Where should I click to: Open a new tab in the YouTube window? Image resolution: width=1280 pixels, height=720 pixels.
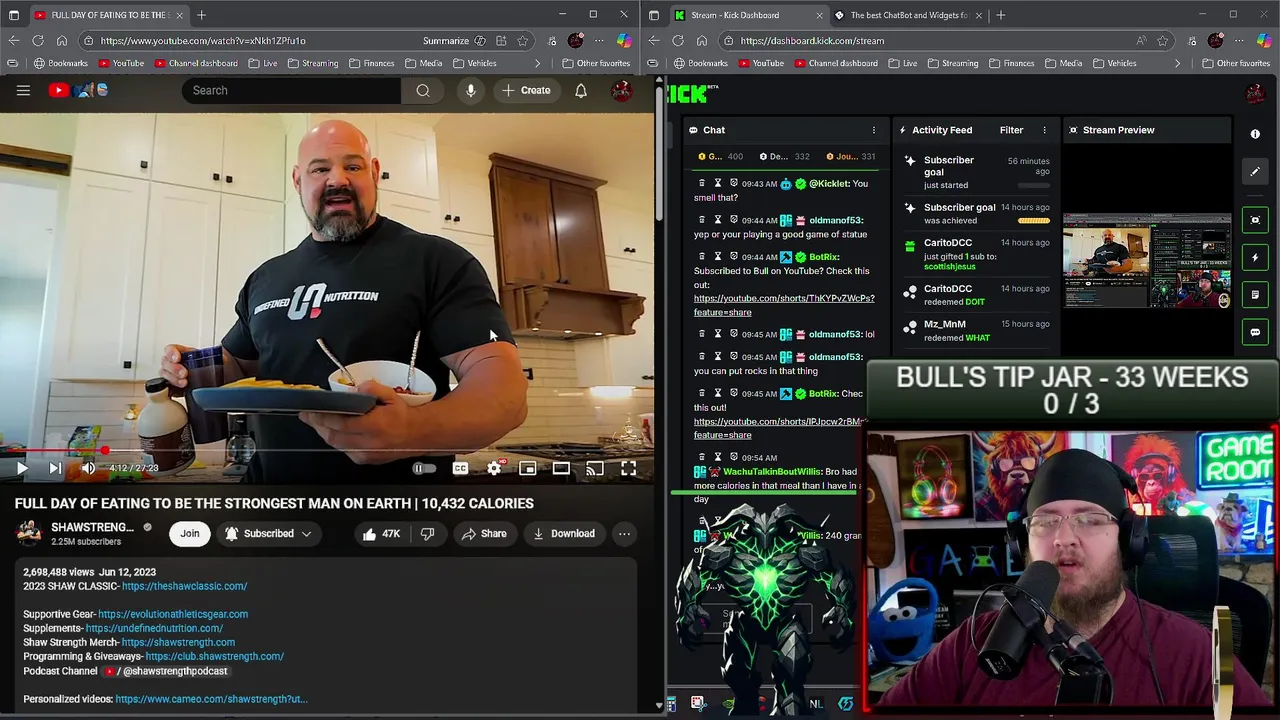[x=201, y=15]
